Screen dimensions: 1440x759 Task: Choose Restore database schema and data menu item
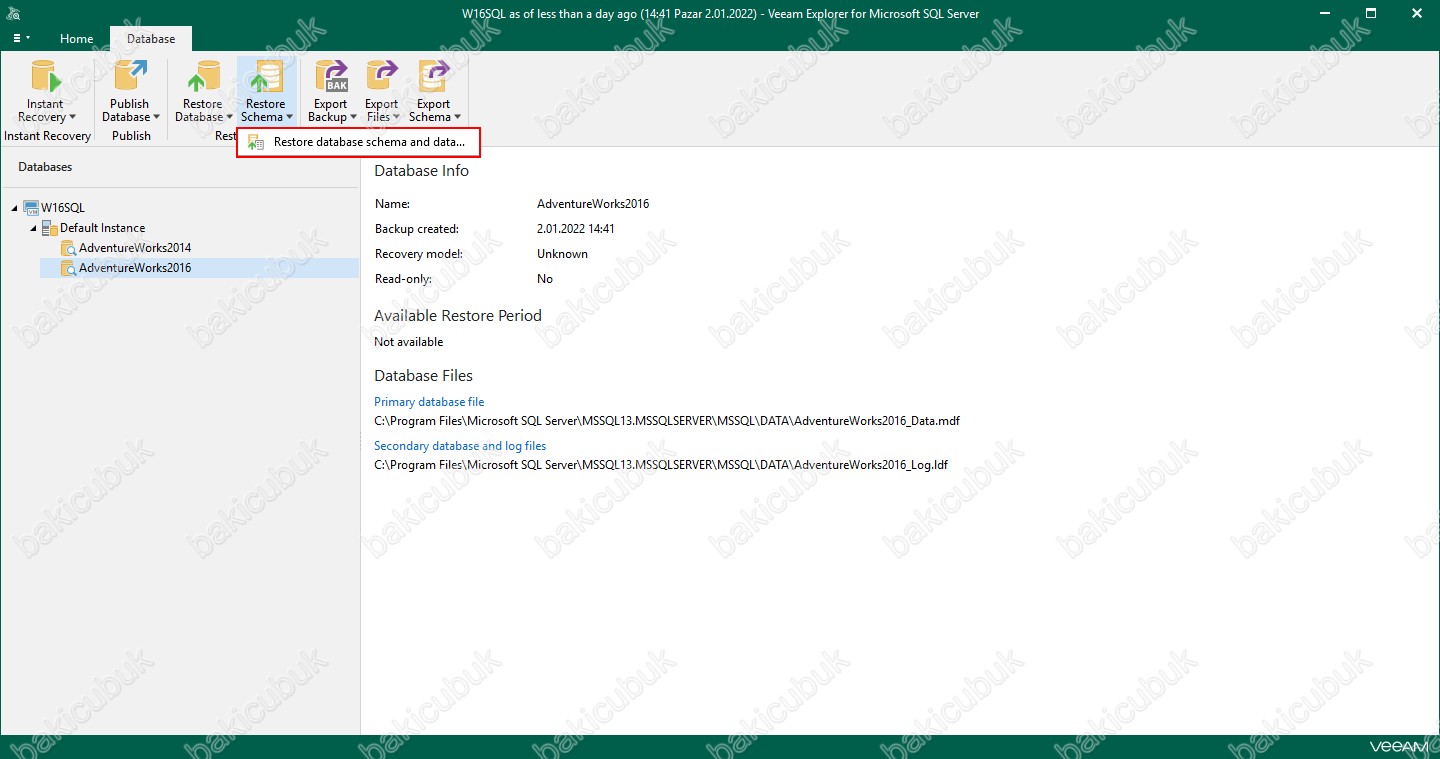coord(359,142)
